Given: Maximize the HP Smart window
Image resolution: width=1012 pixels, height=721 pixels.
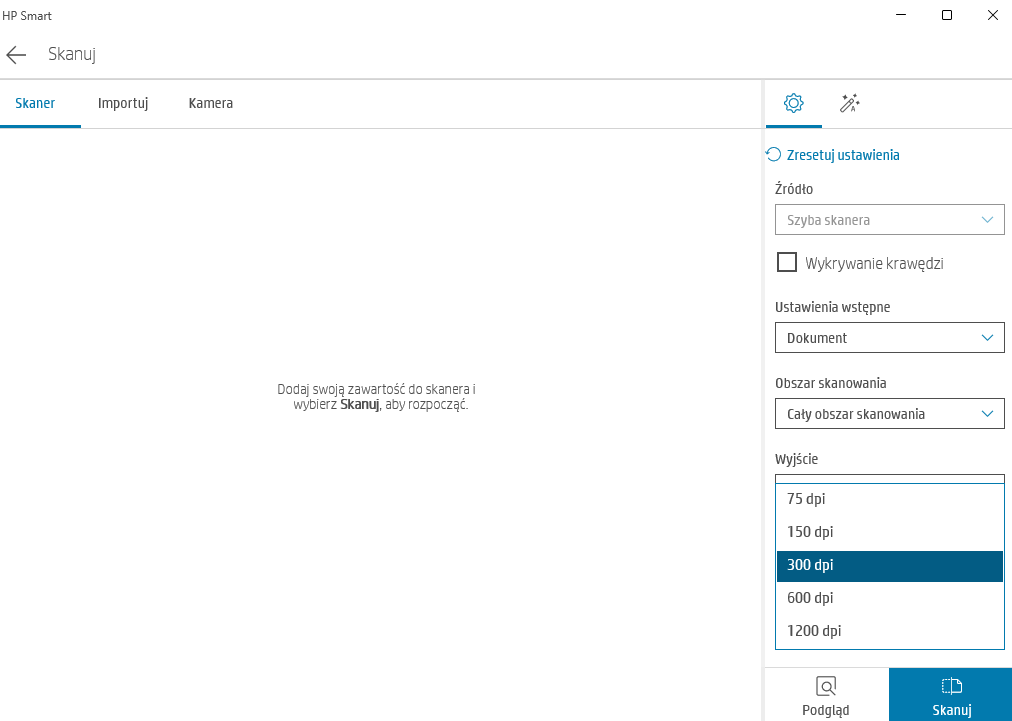Looking at the screenshot, I should [947, 15].
